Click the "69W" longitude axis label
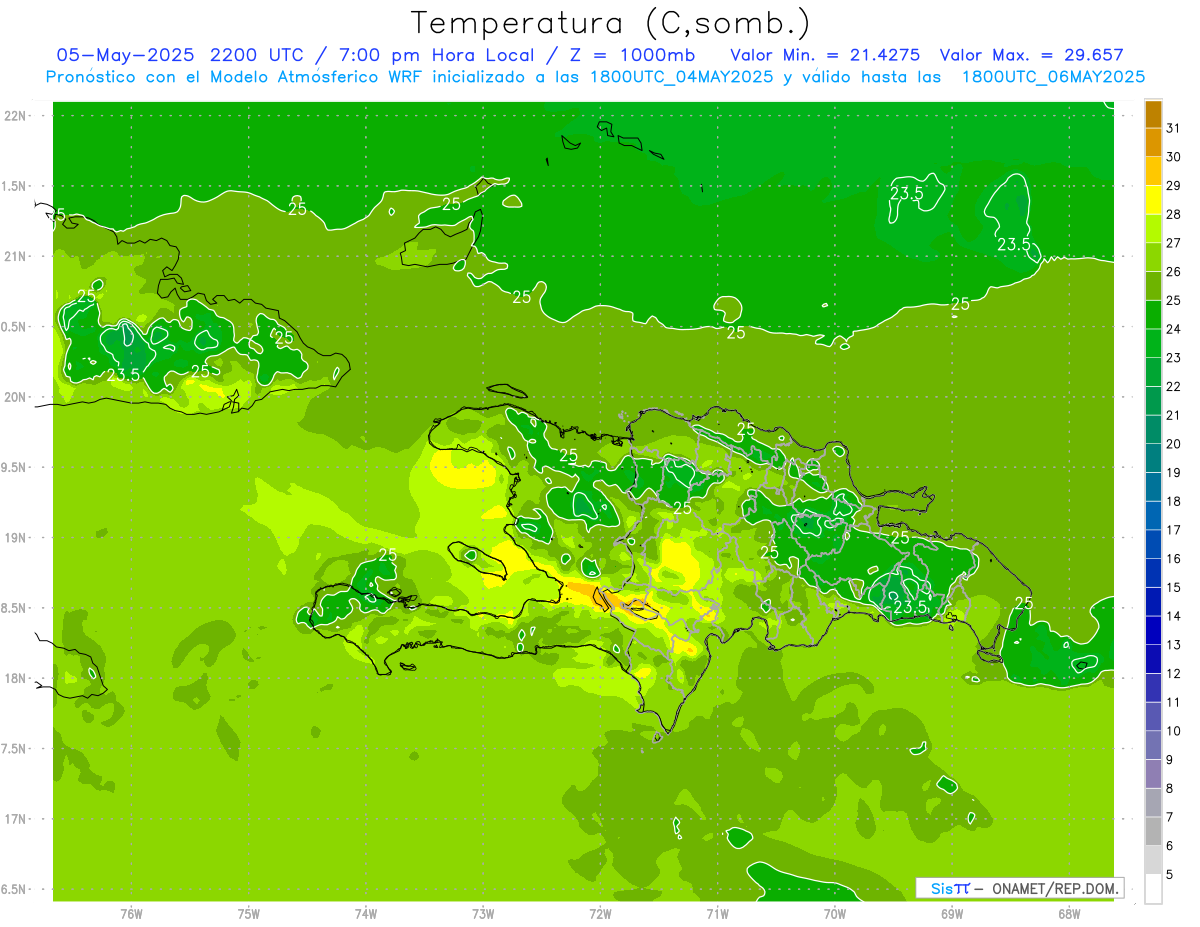1200x927 pixels. point(952,913)
